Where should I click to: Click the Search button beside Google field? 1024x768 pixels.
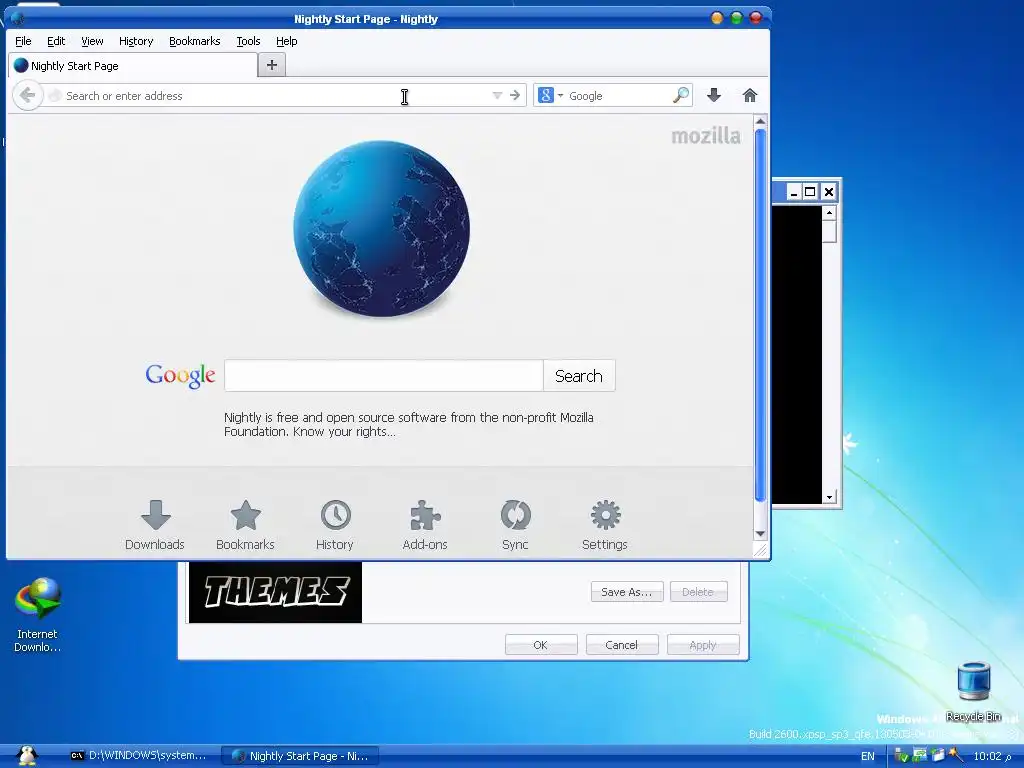[579, 376]
